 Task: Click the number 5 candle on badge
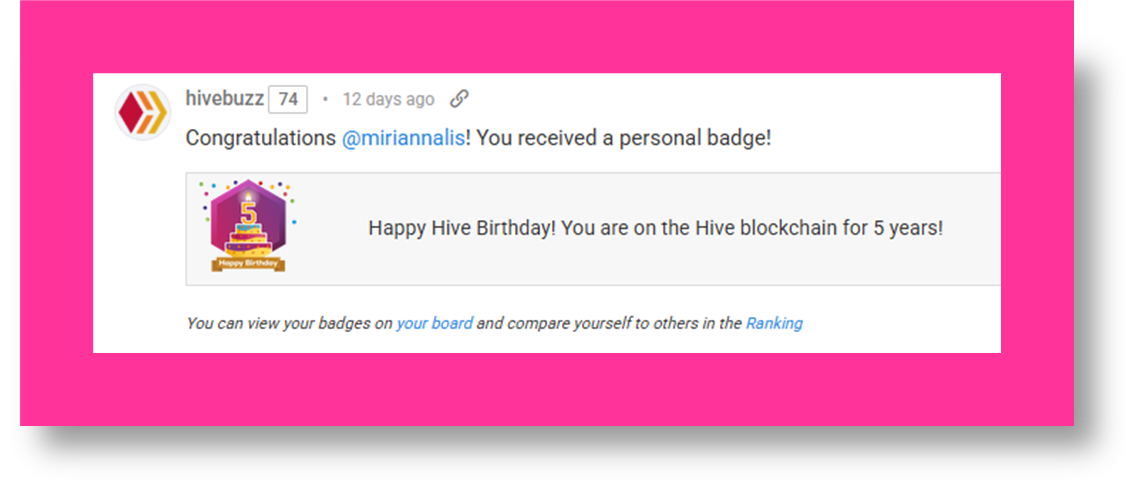(x=248, y=213)
